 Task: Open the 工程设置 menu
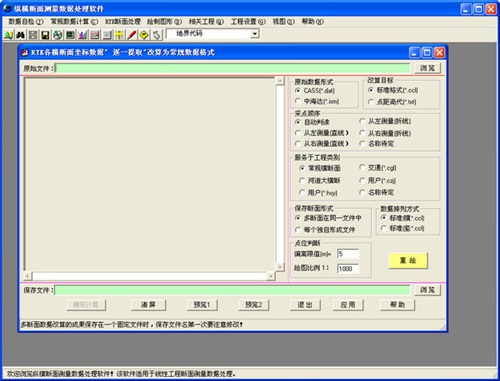248,22
